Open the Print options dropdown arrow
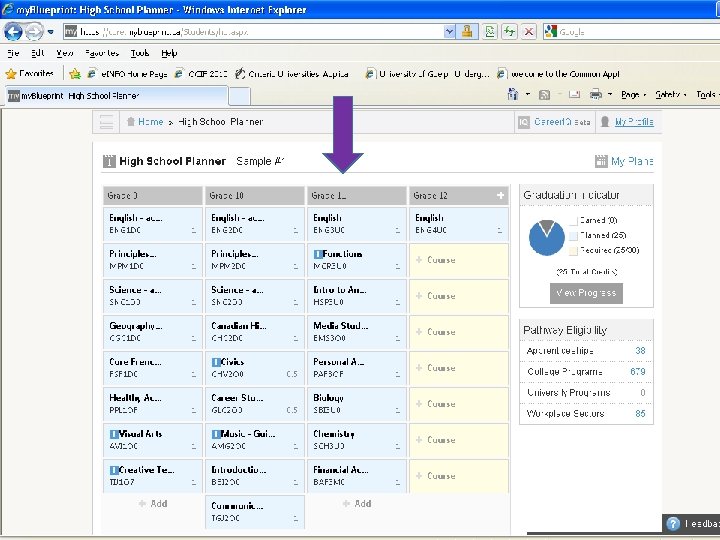720x540 pixels. [x=610, y=95]
